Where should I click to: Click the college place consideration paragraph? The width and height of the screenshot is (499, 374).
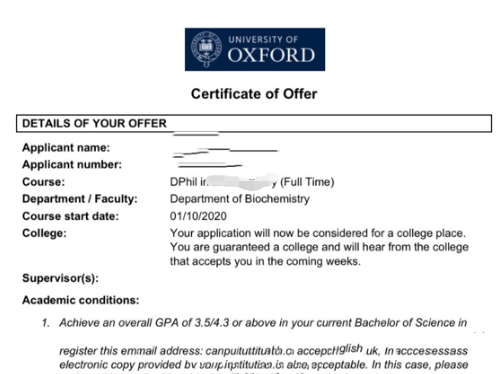click(319, 247)
